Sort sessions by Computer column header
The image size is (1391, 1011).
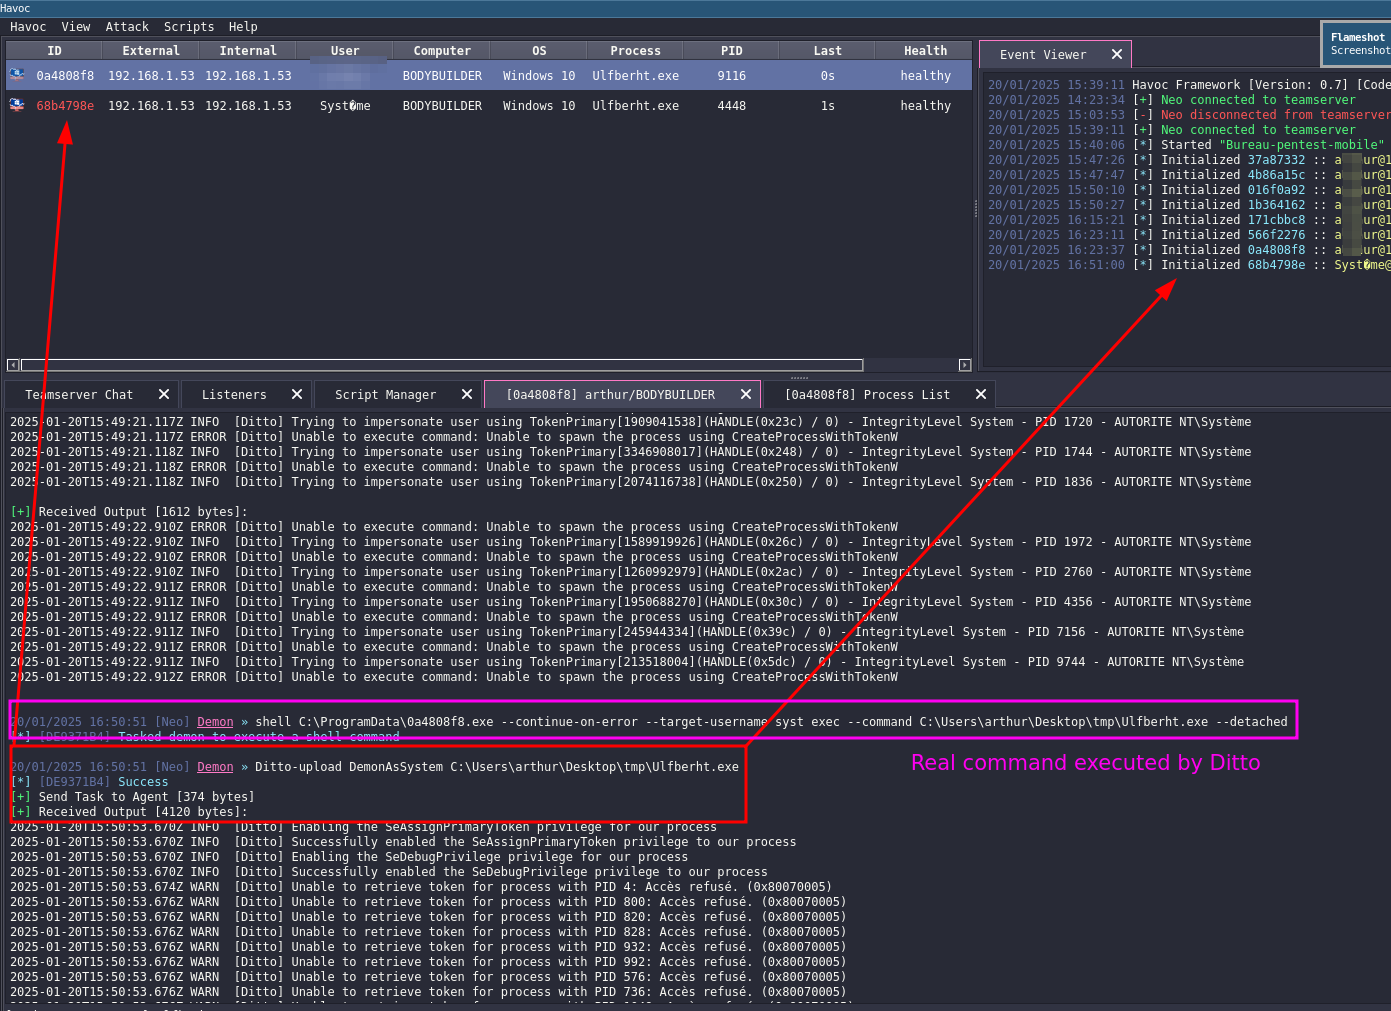click(x=442, y=51)
